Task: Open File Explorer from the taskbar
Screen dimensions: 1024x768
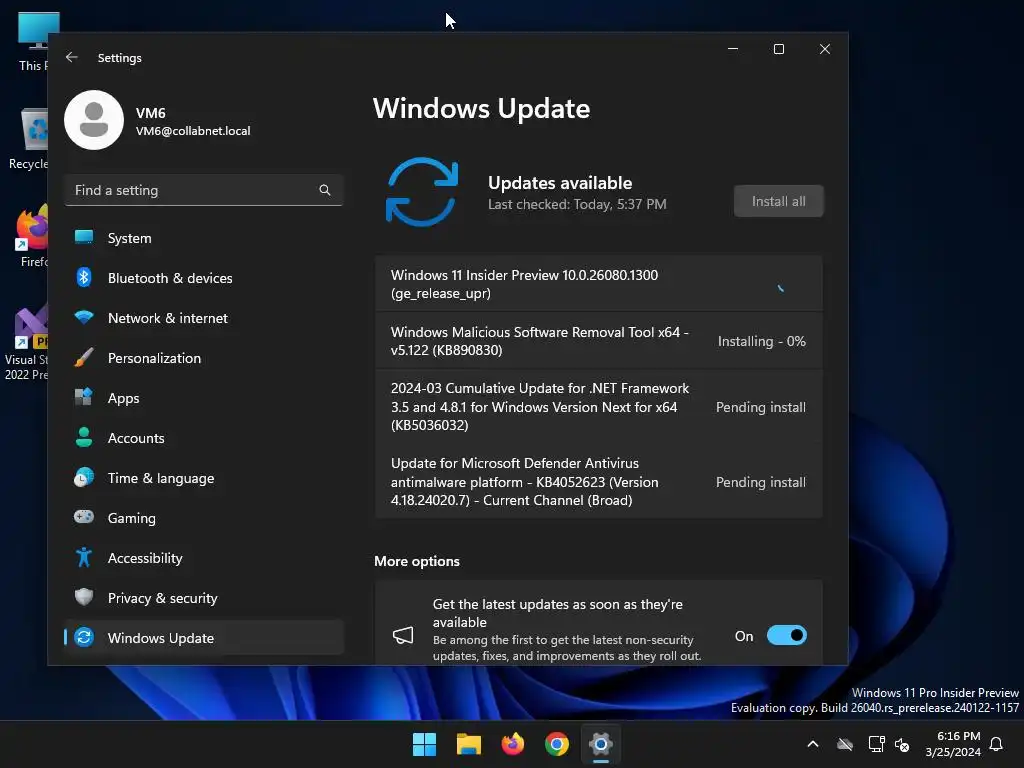Action: click(x=468, y=744)
